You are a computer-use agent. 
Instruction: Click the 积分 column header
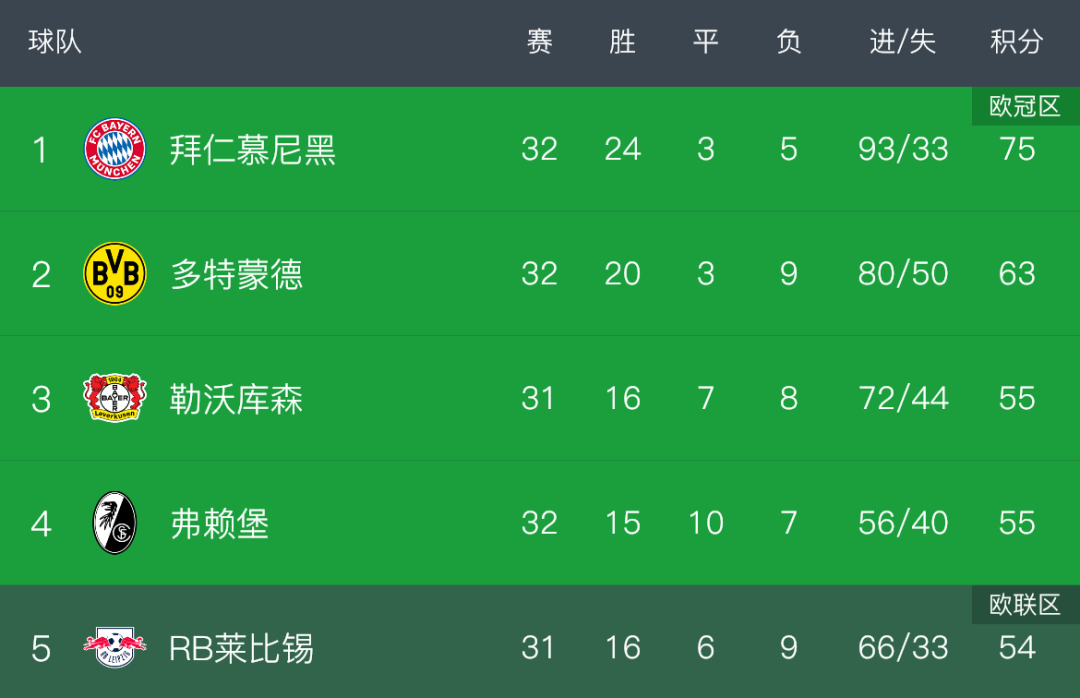[1017, 42]
